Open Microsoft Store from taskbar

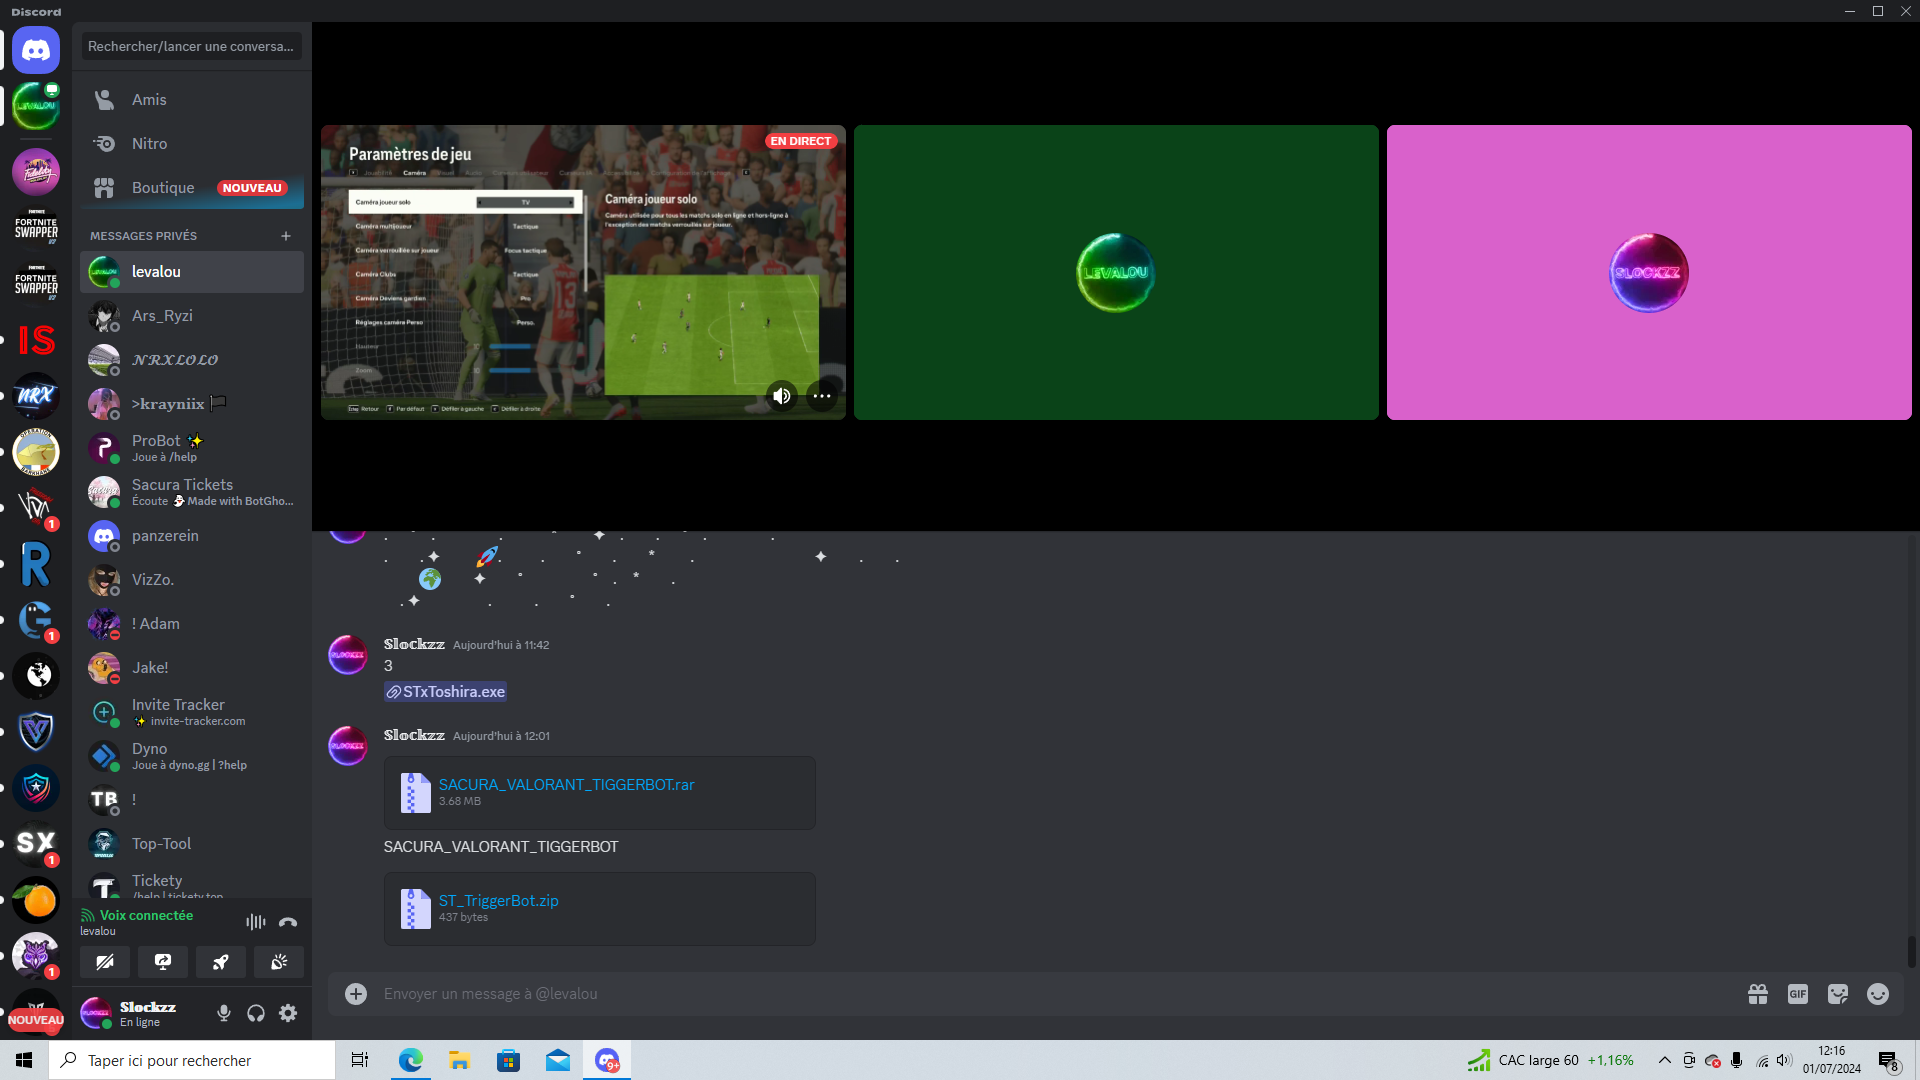(x=508, y=1060)
